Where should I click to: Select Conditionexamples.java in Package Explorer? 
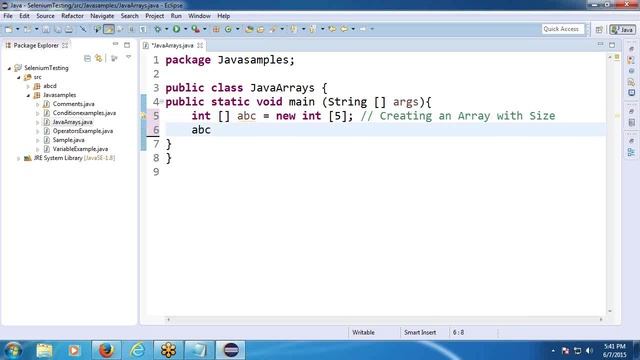tap(84, 113)
